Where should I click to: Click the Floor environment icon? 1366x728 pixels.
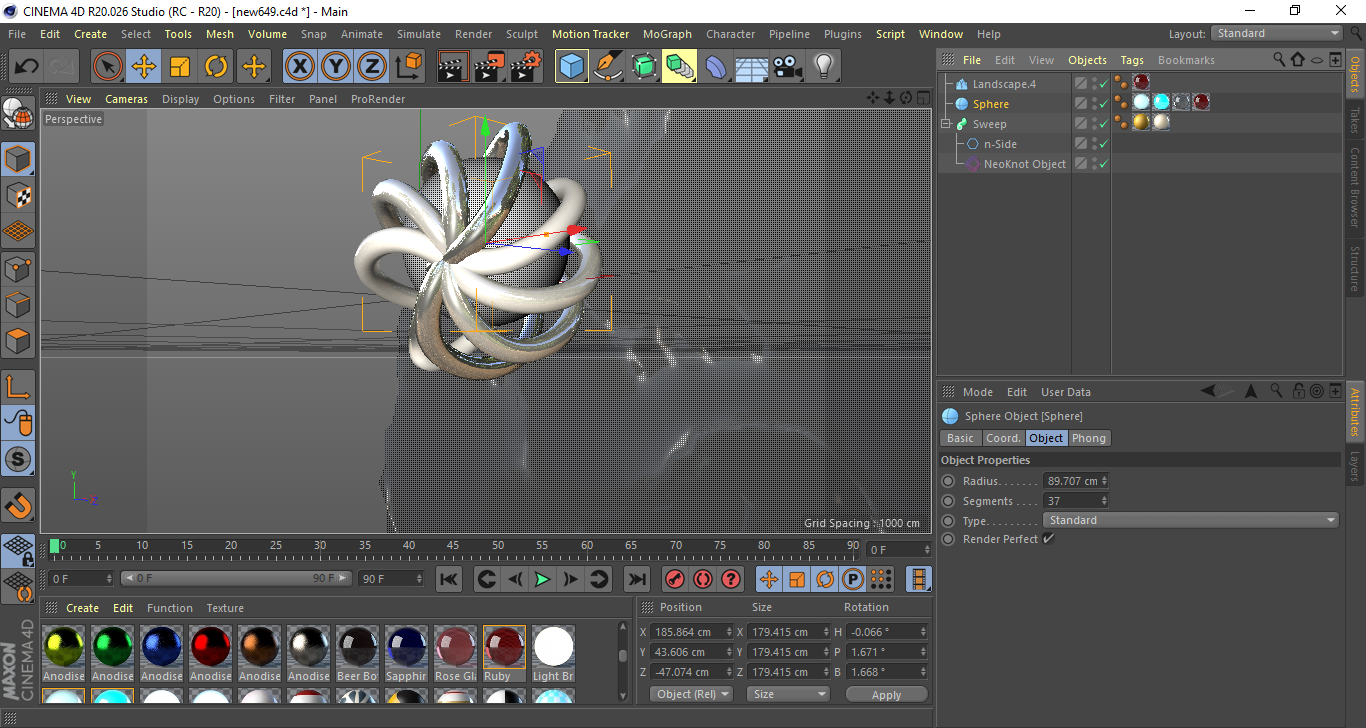click(x=752, y=67)
